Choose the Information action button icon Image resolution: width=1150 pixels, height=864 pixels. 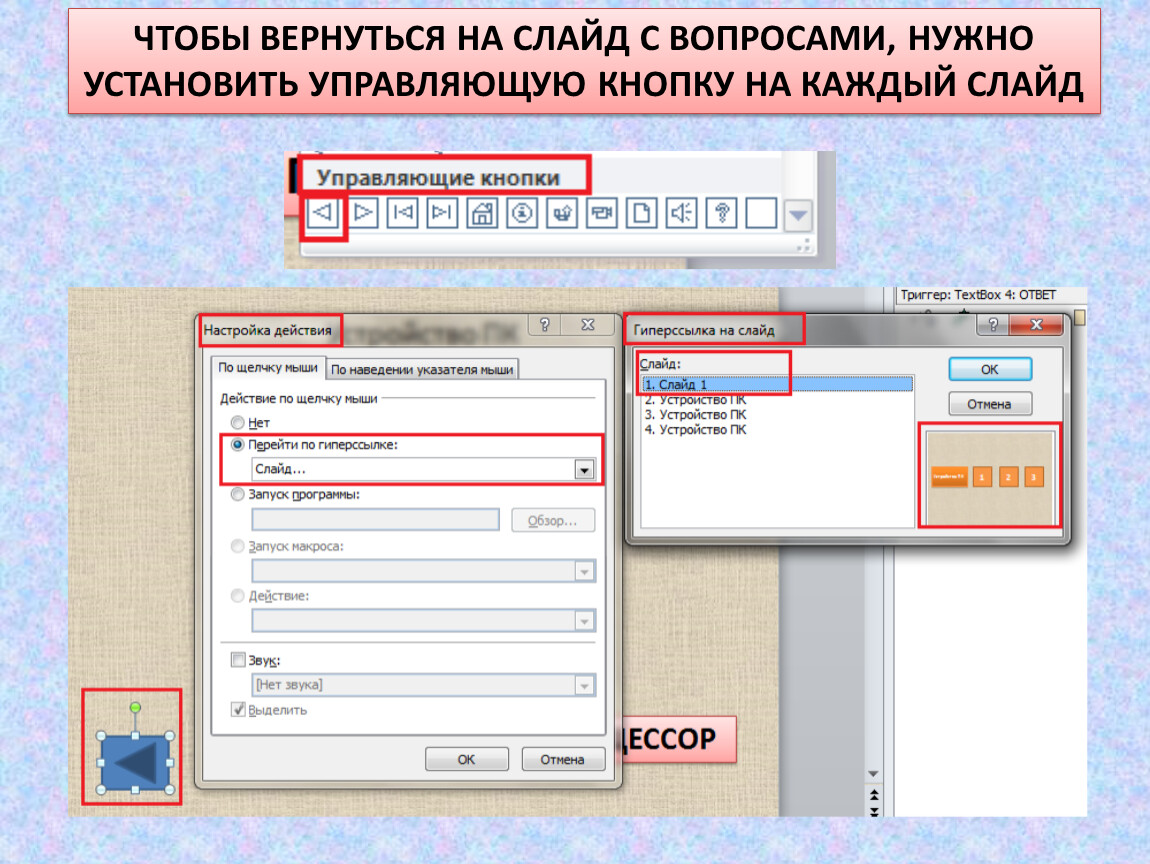coord(523,213)
